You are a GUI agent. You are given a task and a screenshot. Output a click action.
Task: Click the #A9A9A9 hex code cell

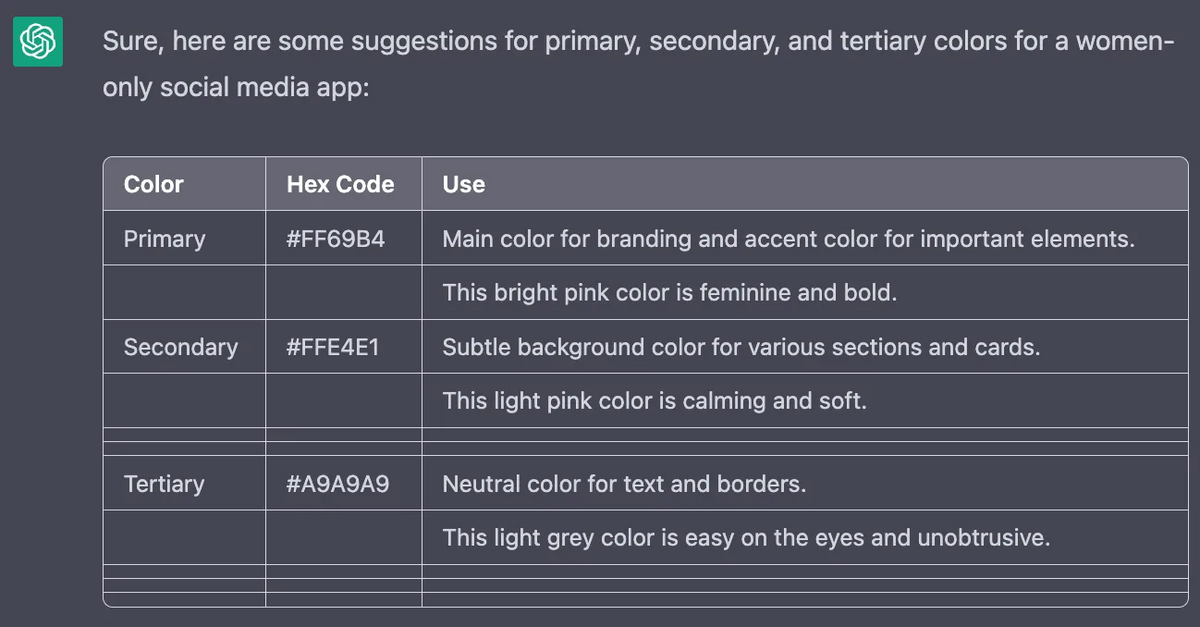click(x=338, y=484)
